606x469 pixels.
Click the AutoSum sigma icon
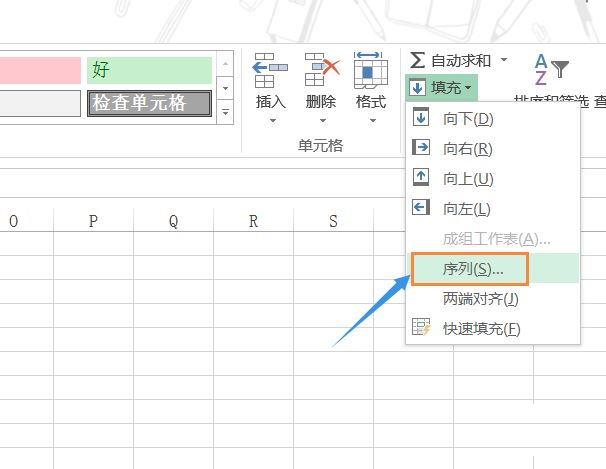point(419,61)
